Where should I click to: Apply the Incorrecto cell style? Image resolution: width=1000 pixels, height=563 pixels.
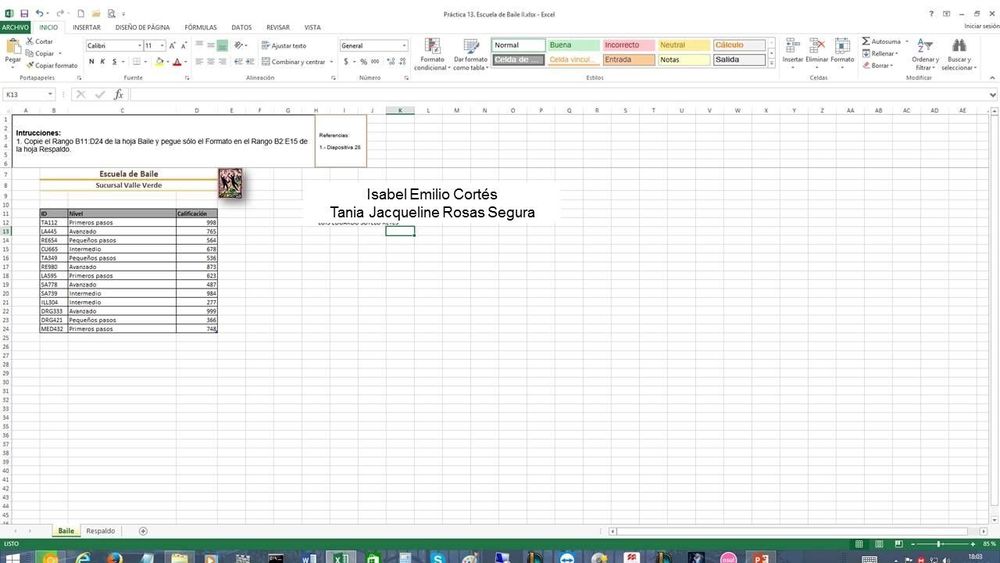click(627, 45)
